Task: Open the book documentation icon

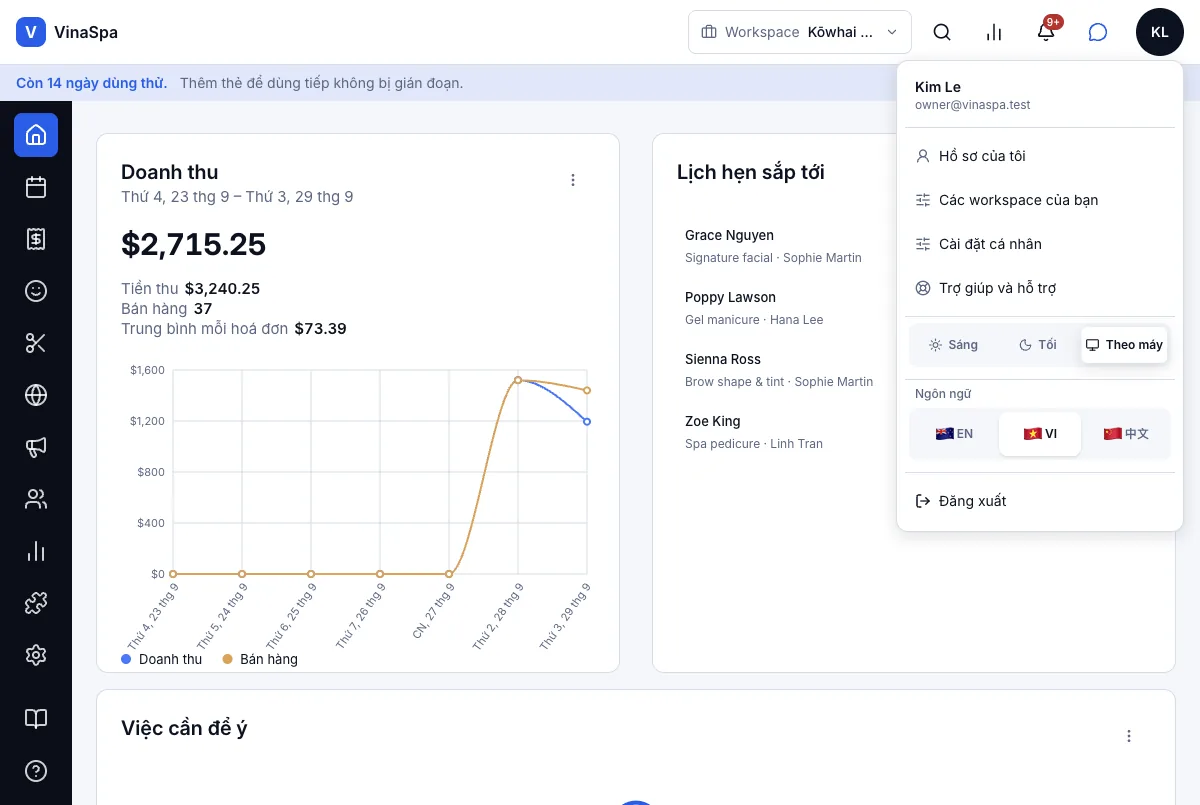Action: point(36,719)
